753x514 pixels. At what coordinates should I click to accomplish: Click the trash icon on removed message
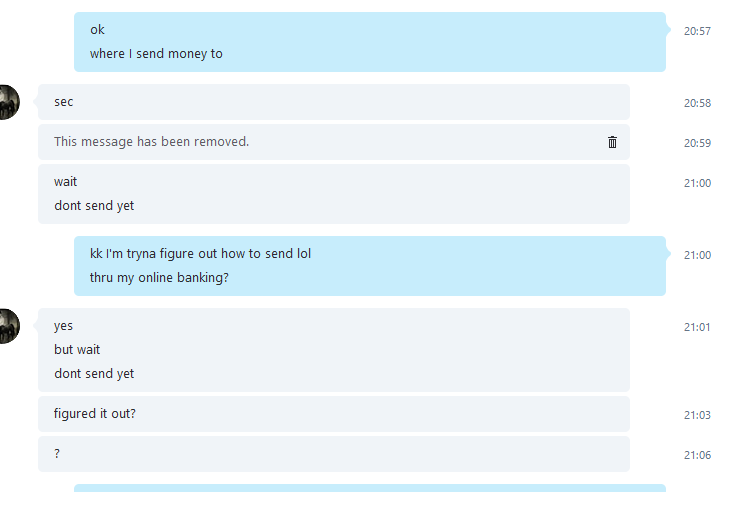click(x=612, y=142)
